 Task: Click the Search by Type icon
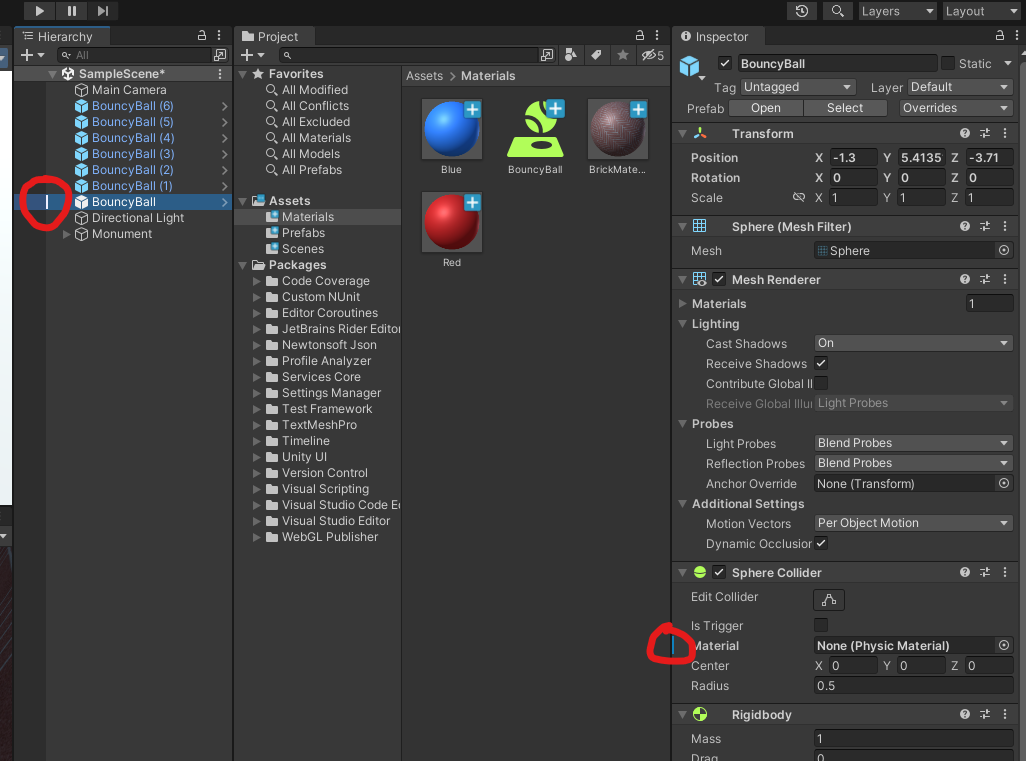571,55
